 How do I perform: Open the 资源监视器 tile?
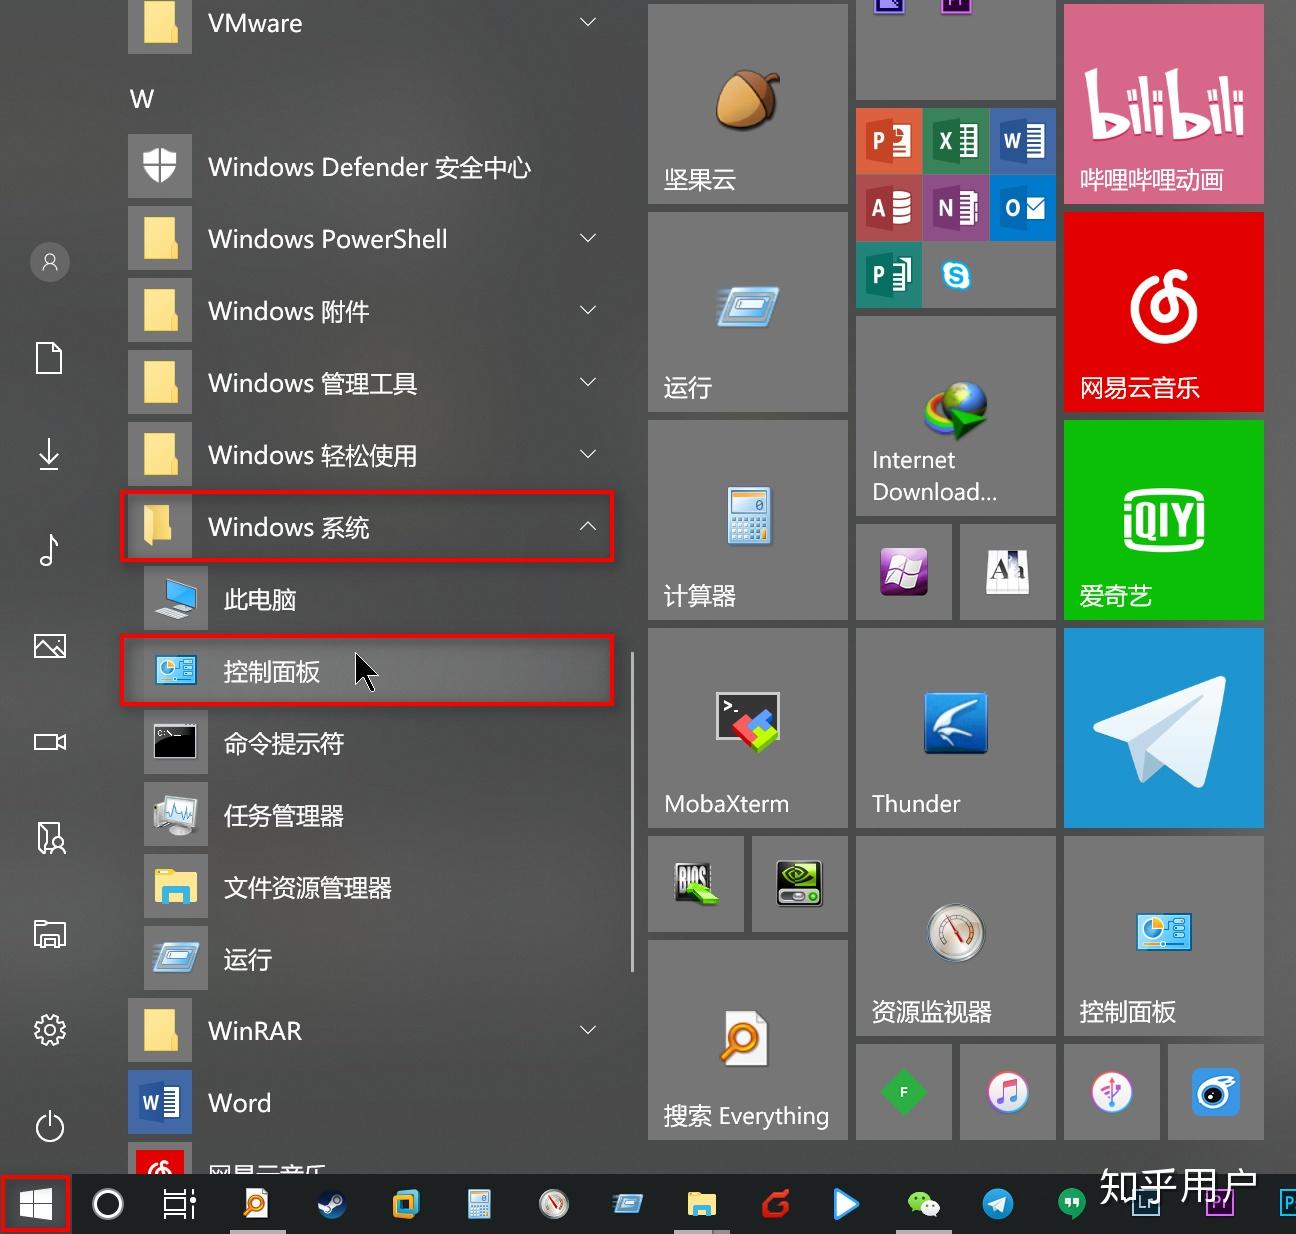coord(955,936)
